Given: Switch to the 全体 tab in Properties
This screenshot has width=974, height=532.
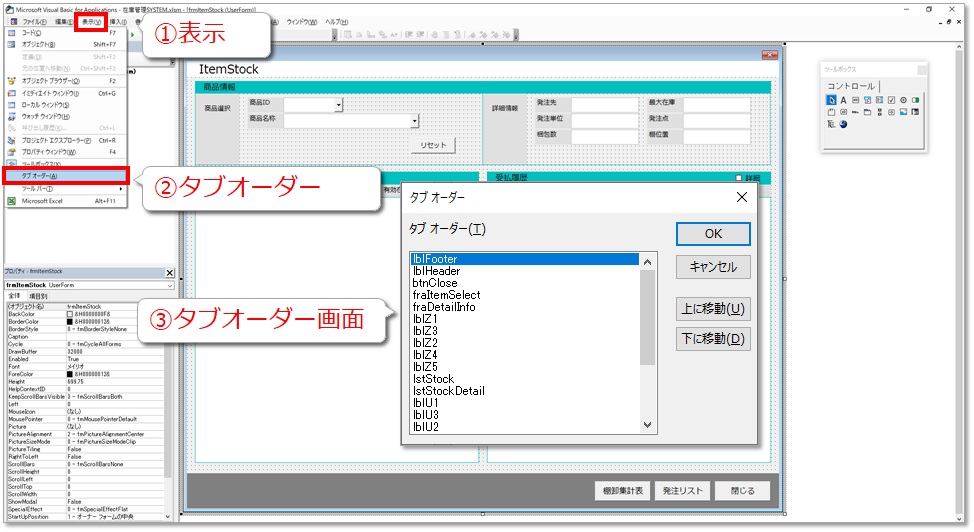Looking at the screenshot, I should [x=14, y=296].
